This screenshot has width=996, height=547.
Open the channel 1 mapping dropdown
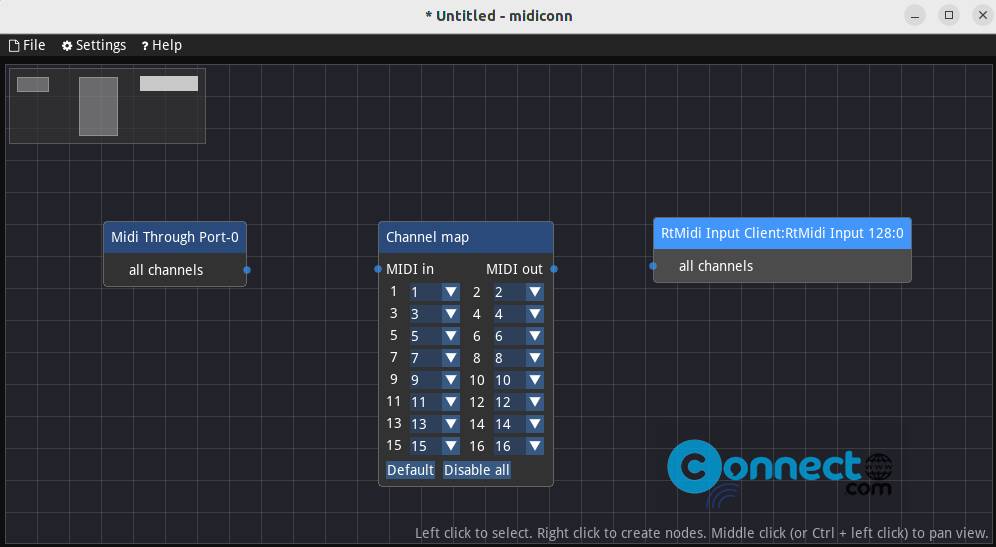(x=434, y=292)
